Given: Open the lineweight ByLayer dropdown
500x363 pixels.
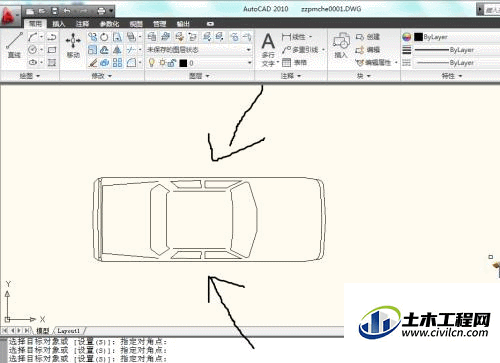Looking at the screenshot, I should [457, 50].
